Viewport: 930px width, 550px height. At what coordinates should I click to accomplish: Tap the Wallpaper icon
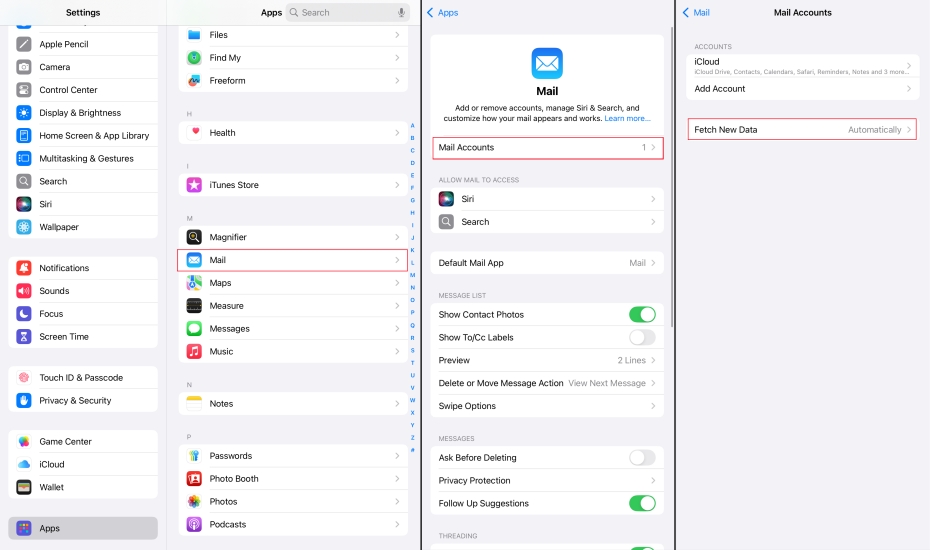pos(24,227)
